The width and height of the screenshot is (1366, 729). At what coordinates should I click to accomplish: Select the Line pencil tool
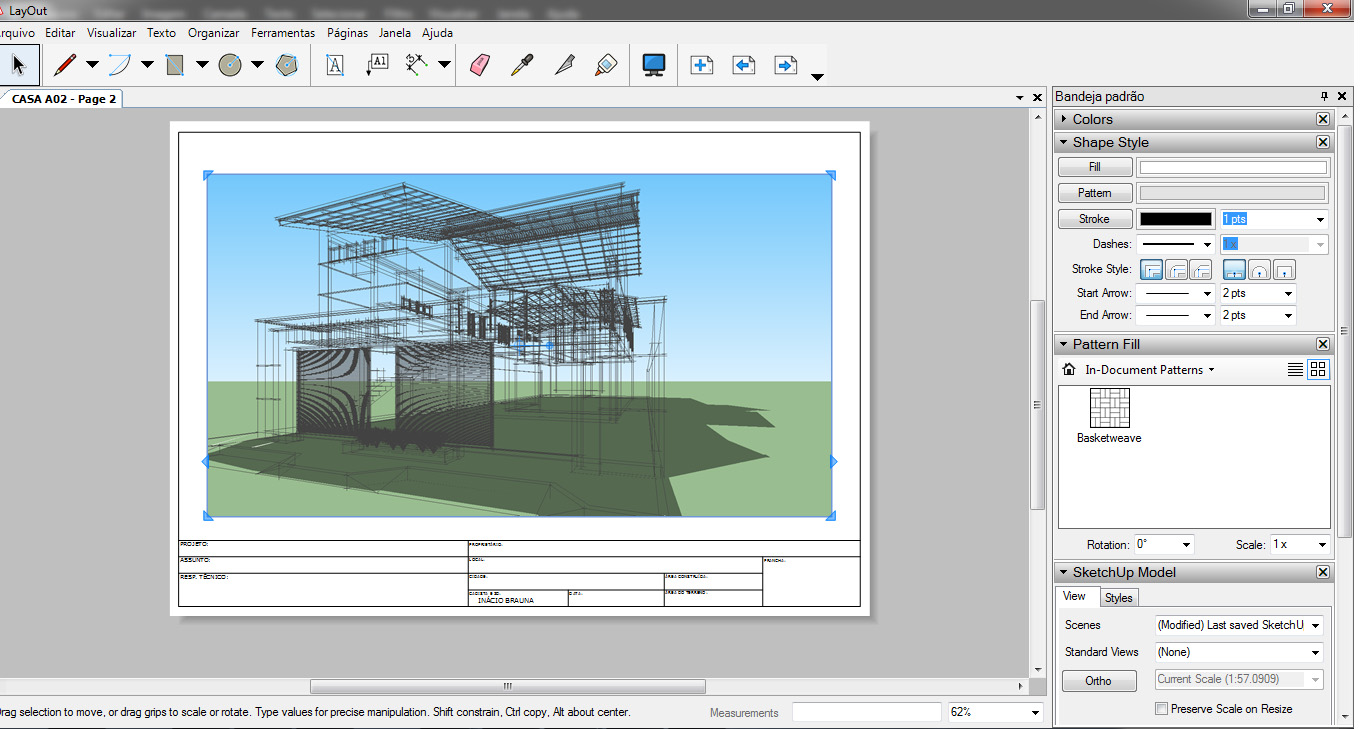click(65, 65)
